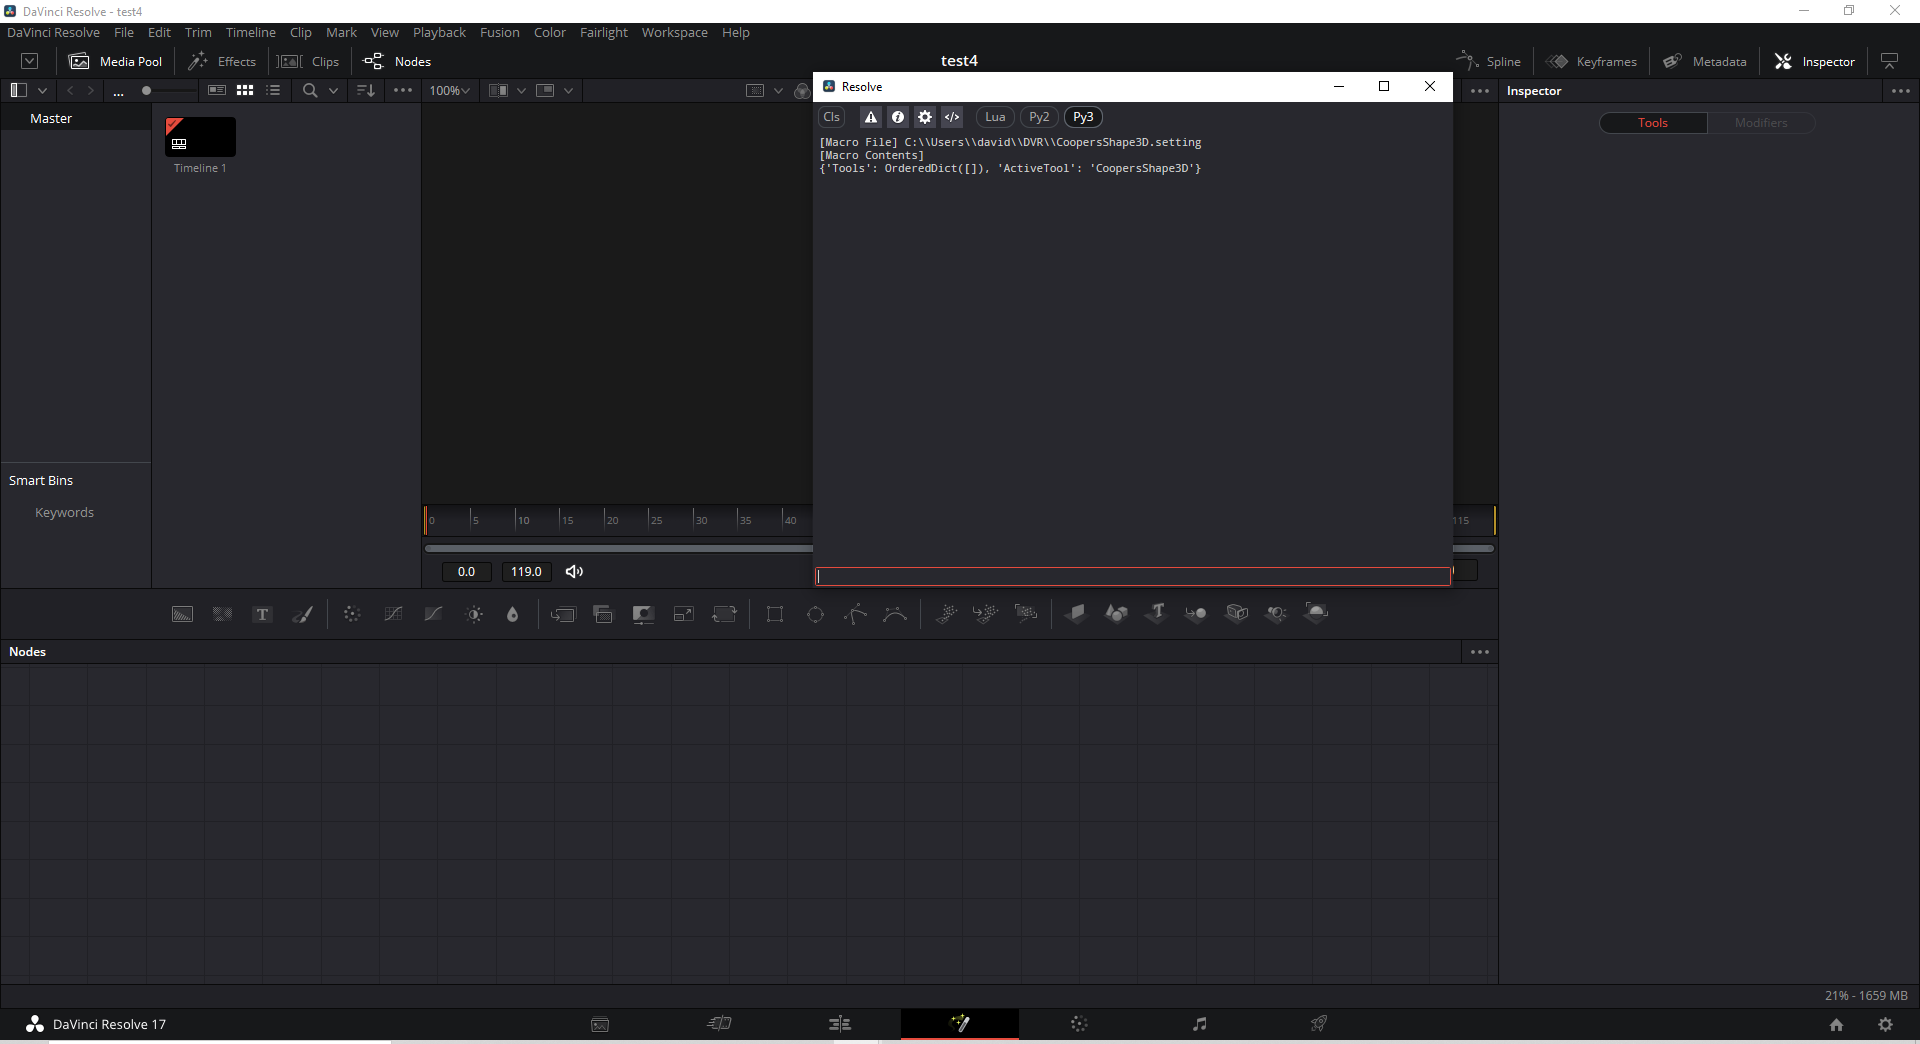Screen dimensions: 1920x1044
Task: Open project settings gear icon
Action: [x=1885, y=1024]
